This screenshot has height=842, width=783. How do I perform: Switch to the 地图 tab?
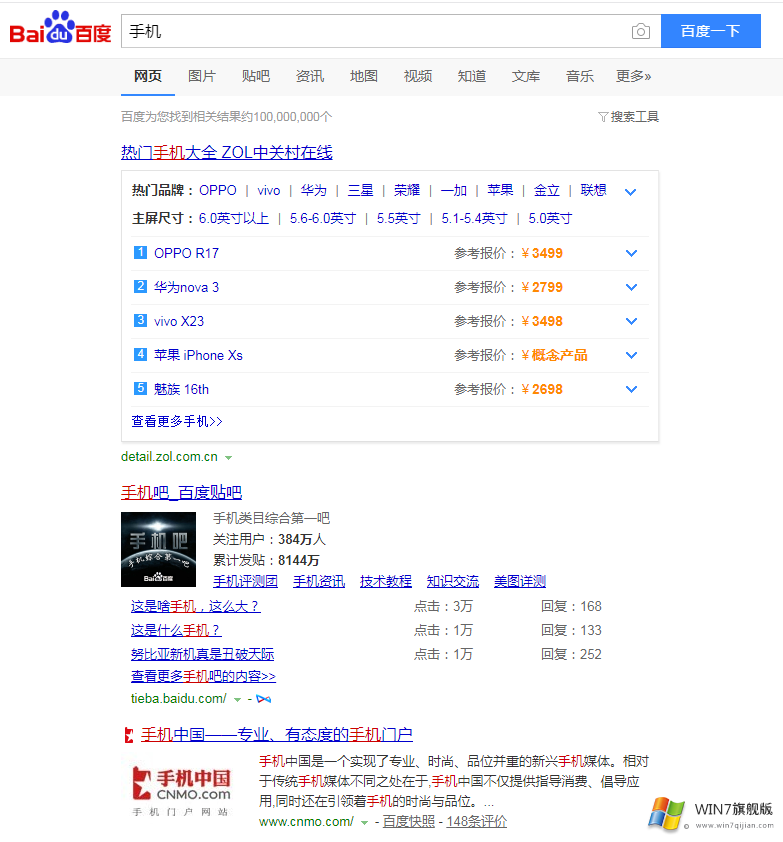tap(364, 76)
